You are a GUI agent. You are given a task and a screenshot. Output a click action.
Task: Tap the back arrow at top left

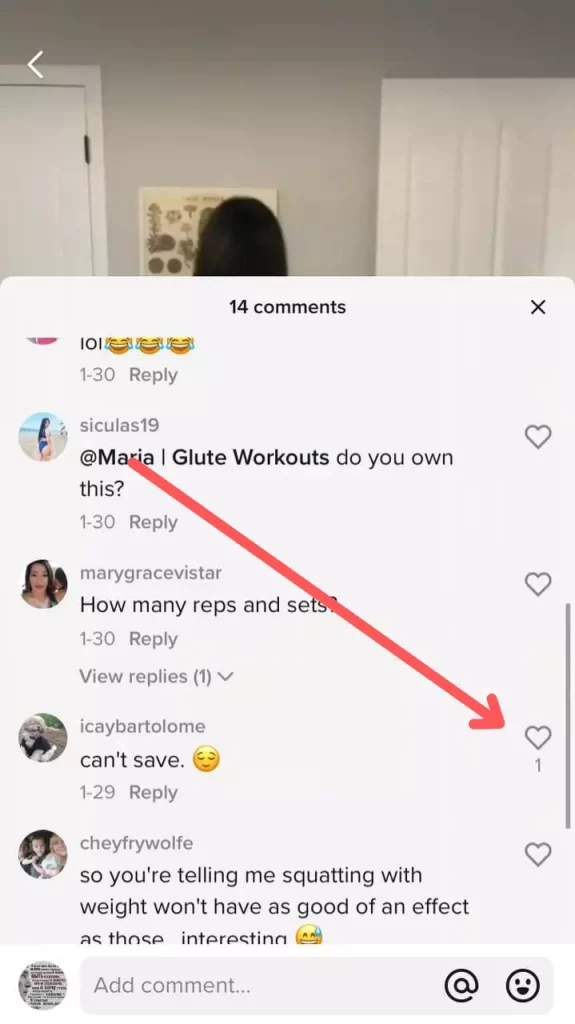click(35, 65)
